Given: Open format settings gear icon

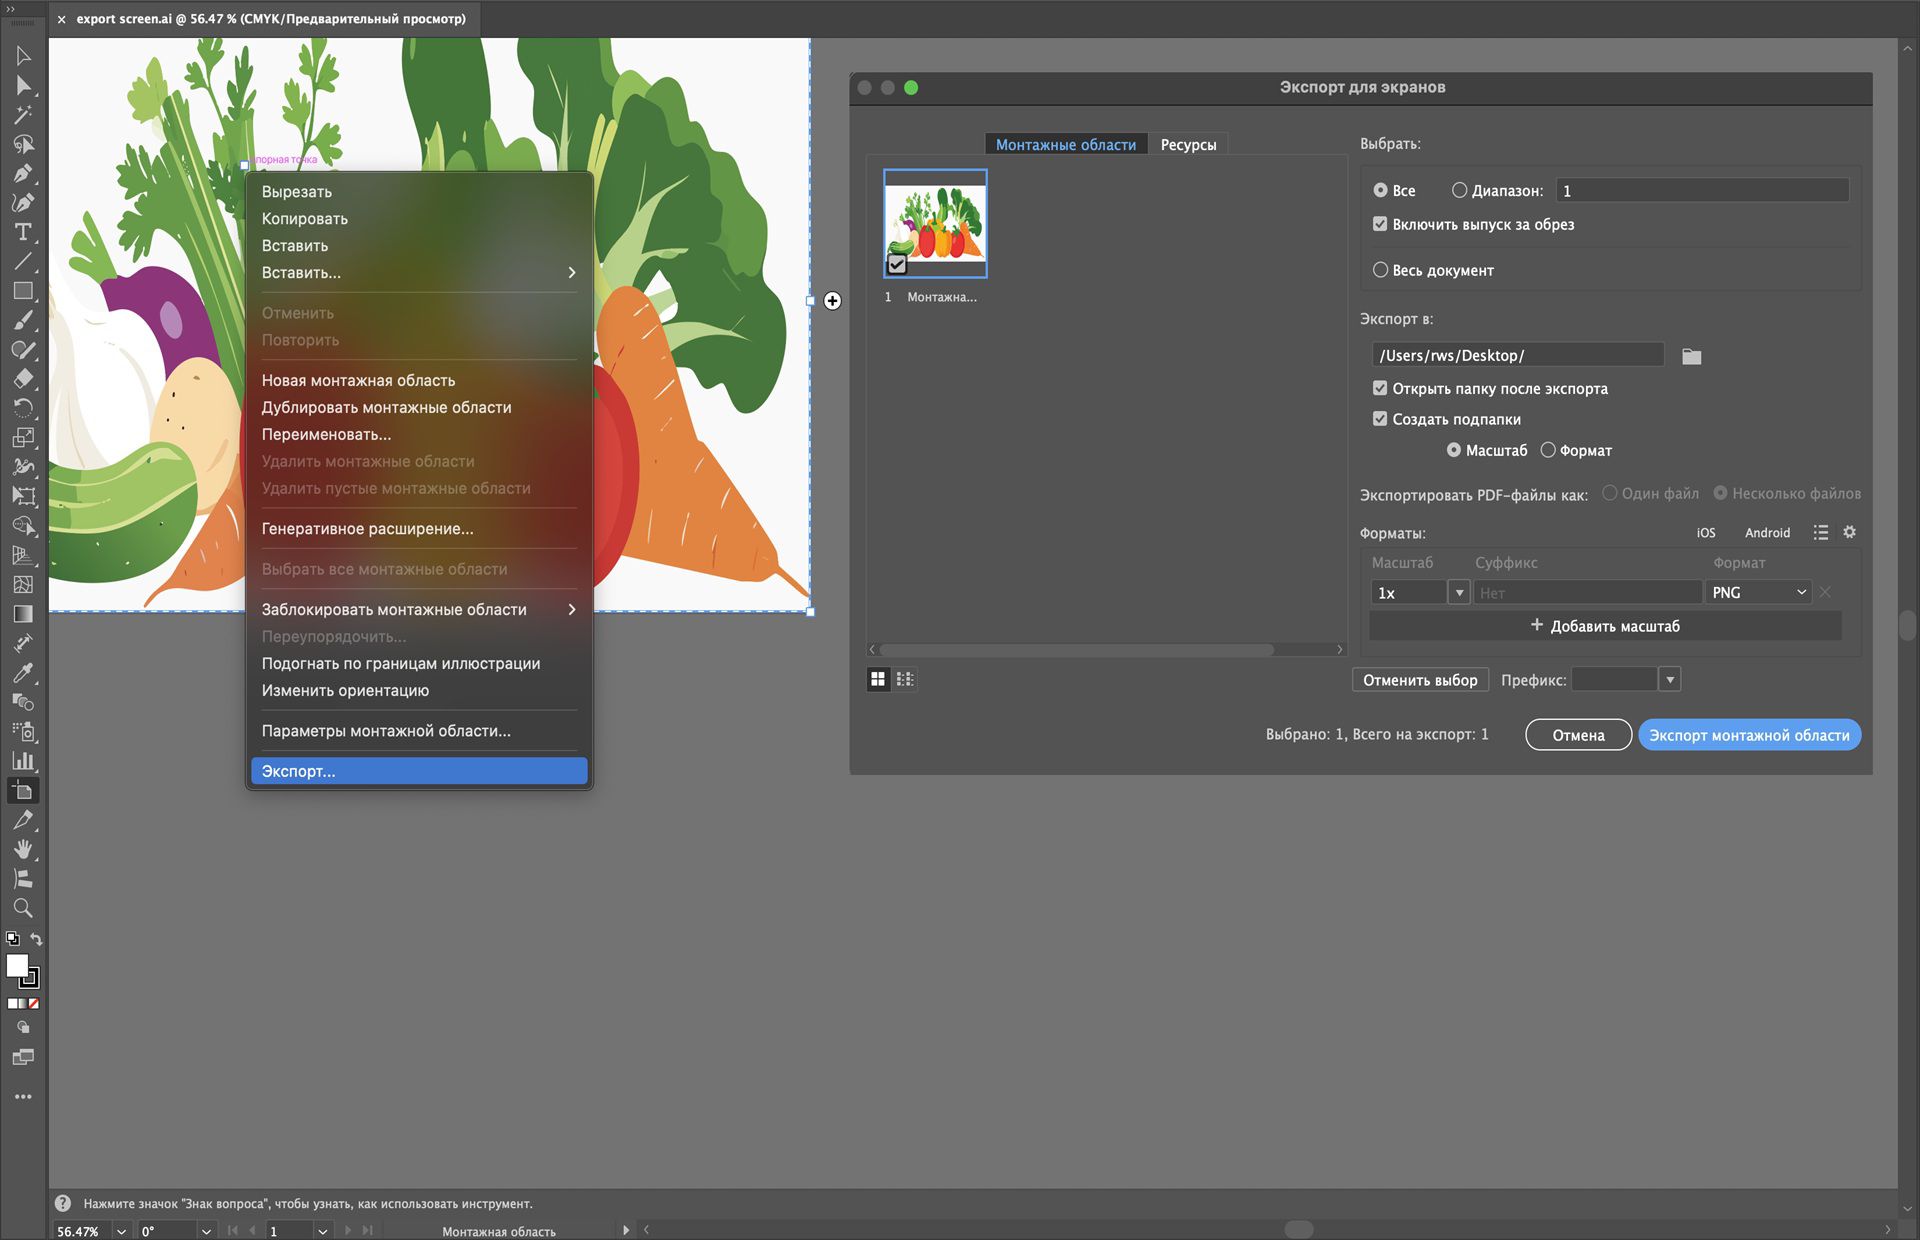Looking at the screenshot, I should click(1849, 533).
